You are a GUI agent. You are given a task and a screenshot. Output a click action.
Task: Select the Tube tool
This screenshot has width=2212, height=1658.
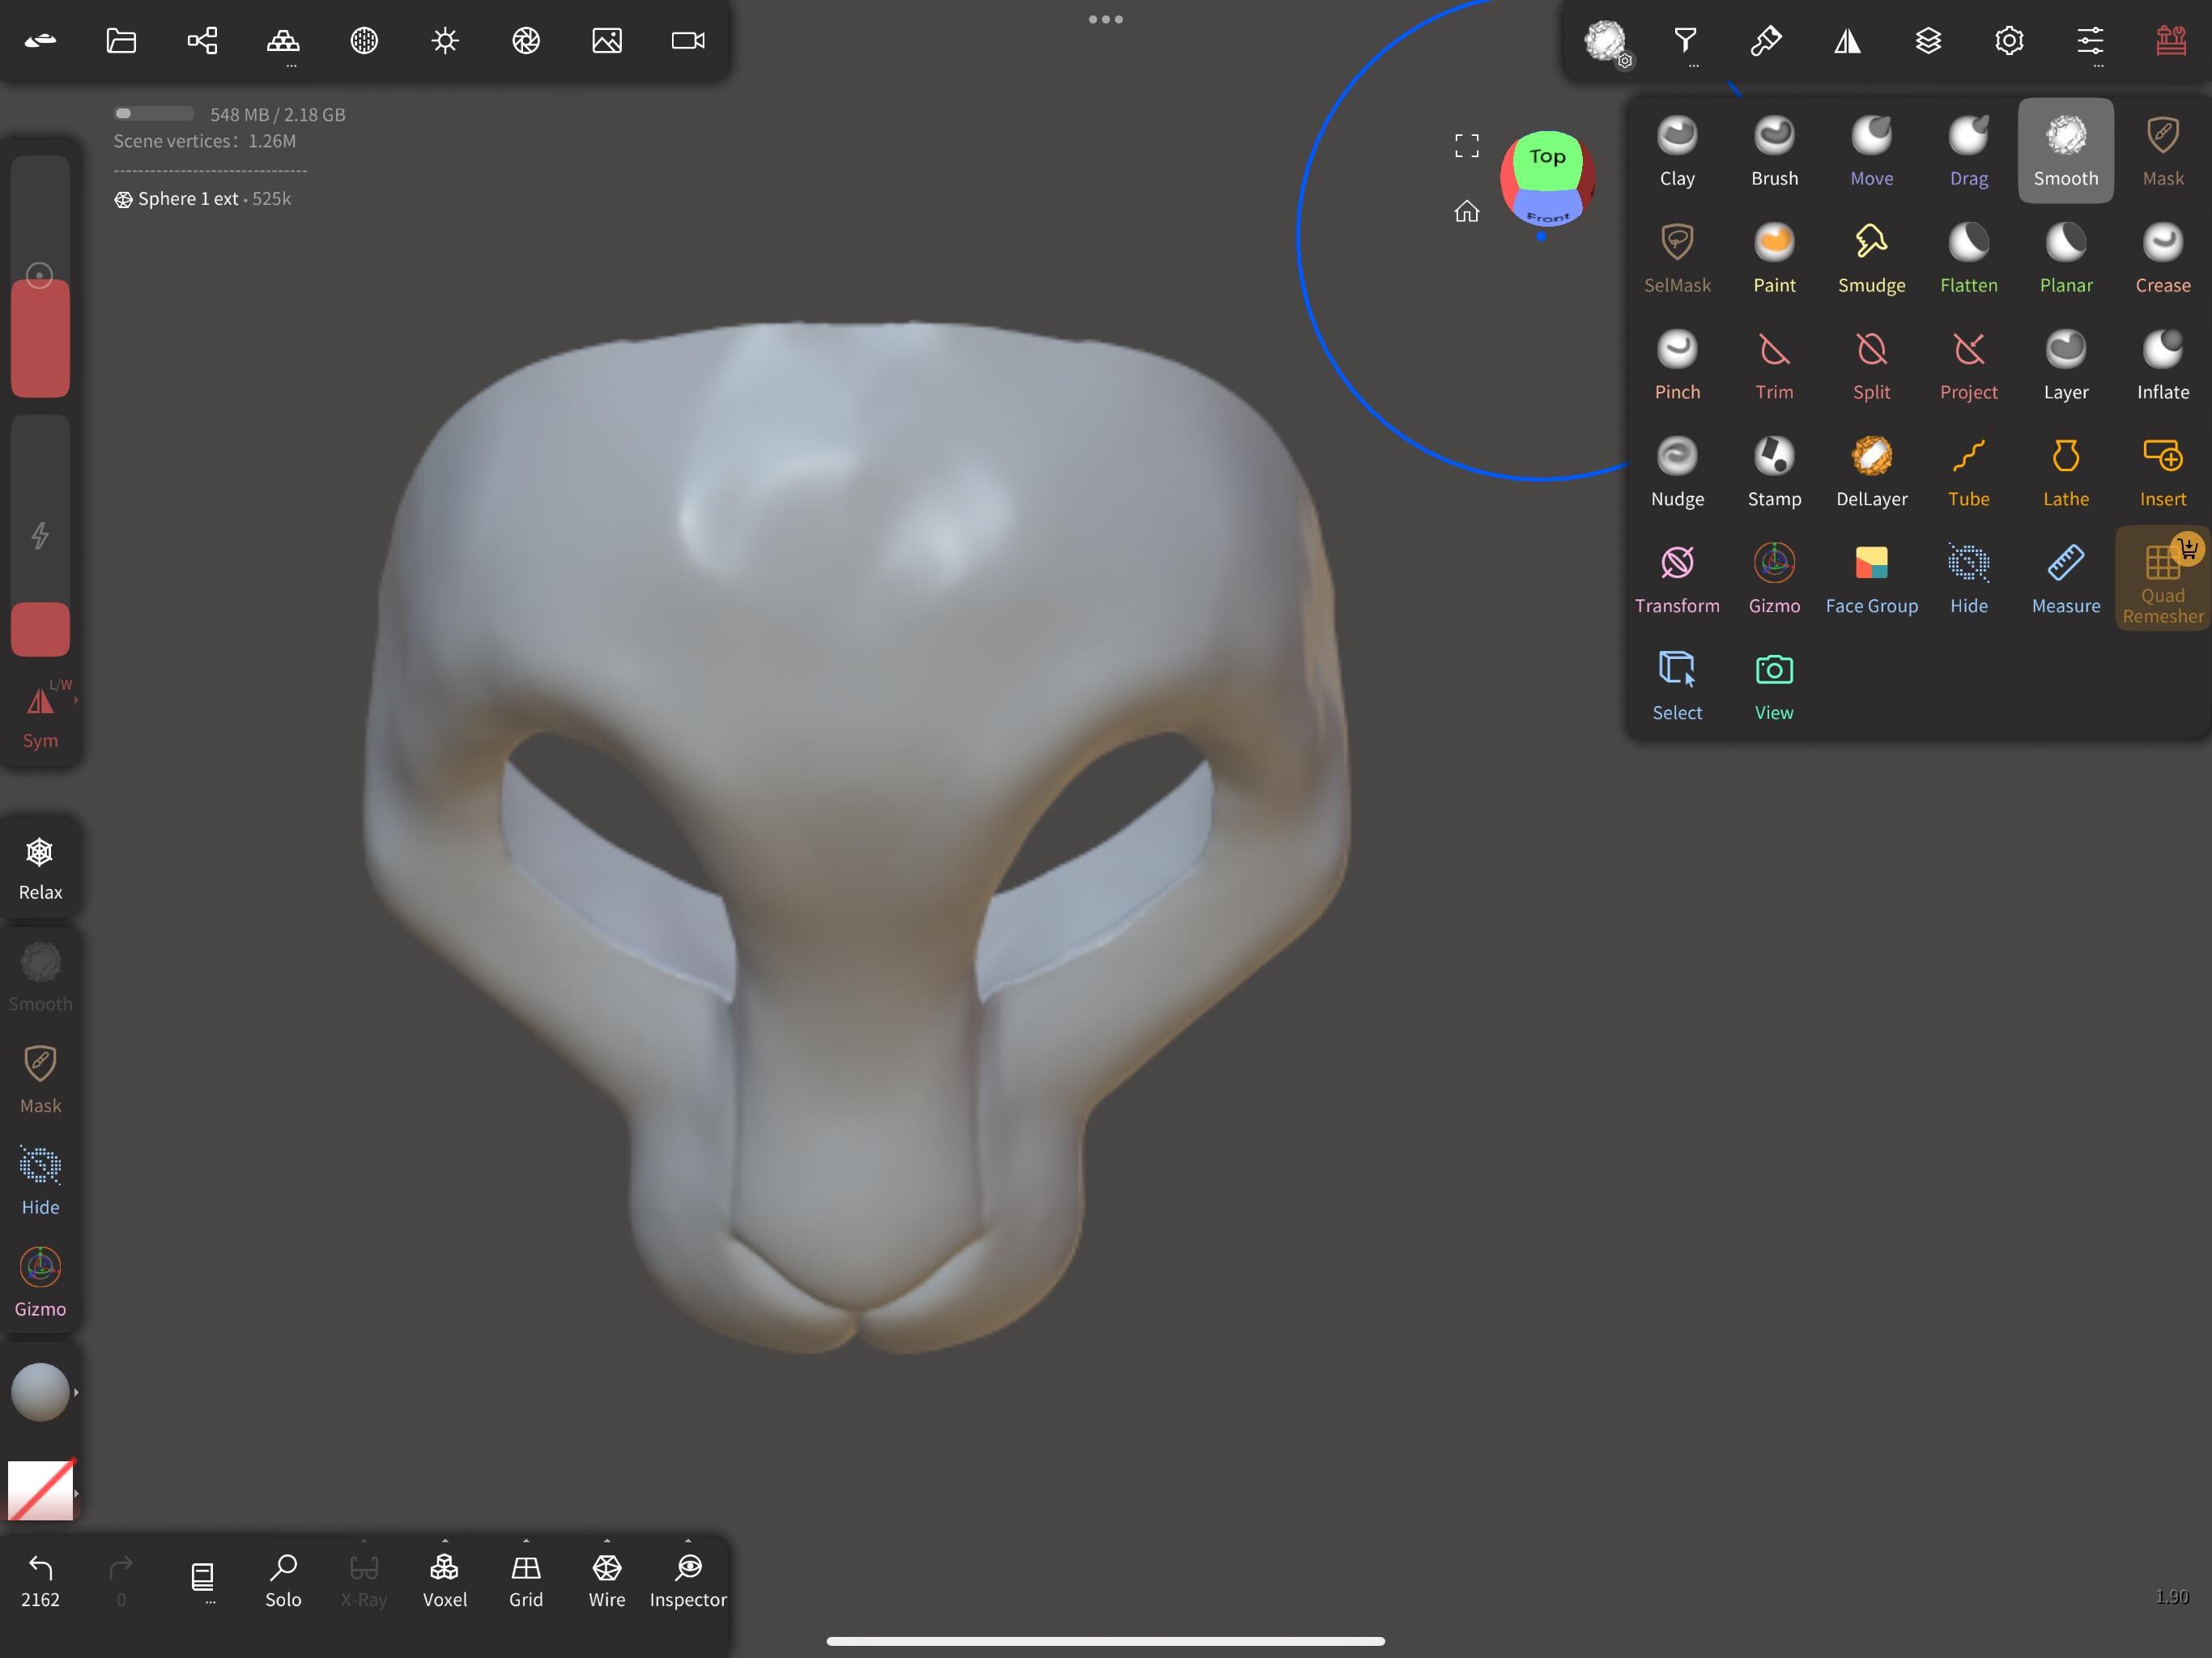(x=1968, y=472)
